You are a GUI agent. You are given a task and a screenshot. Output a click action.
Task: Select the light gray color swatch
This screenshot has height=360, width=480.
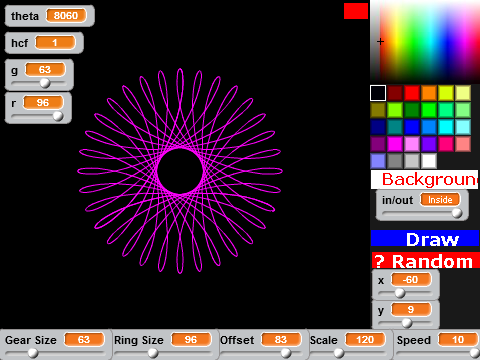412,161
